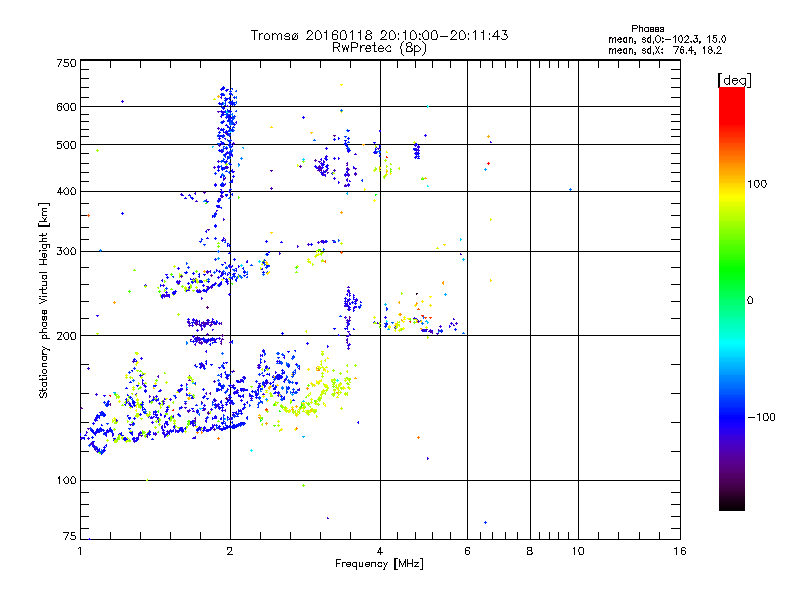Click the x-axis tick label '1'
Screen dimensions: 800x600
tap(80, 551)
